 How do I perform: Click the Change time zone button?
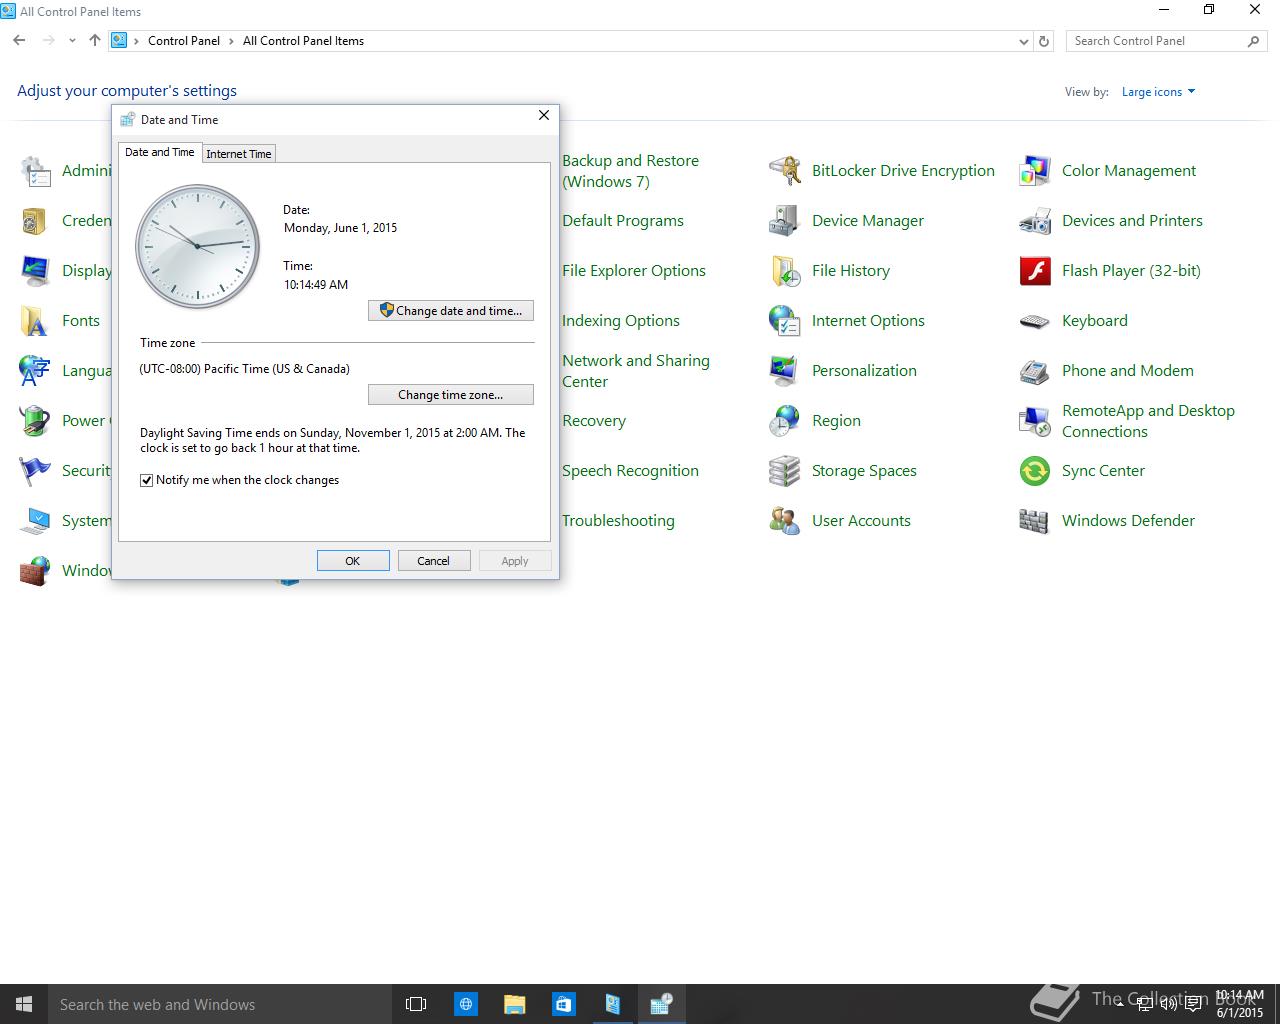tap(451, 395)
